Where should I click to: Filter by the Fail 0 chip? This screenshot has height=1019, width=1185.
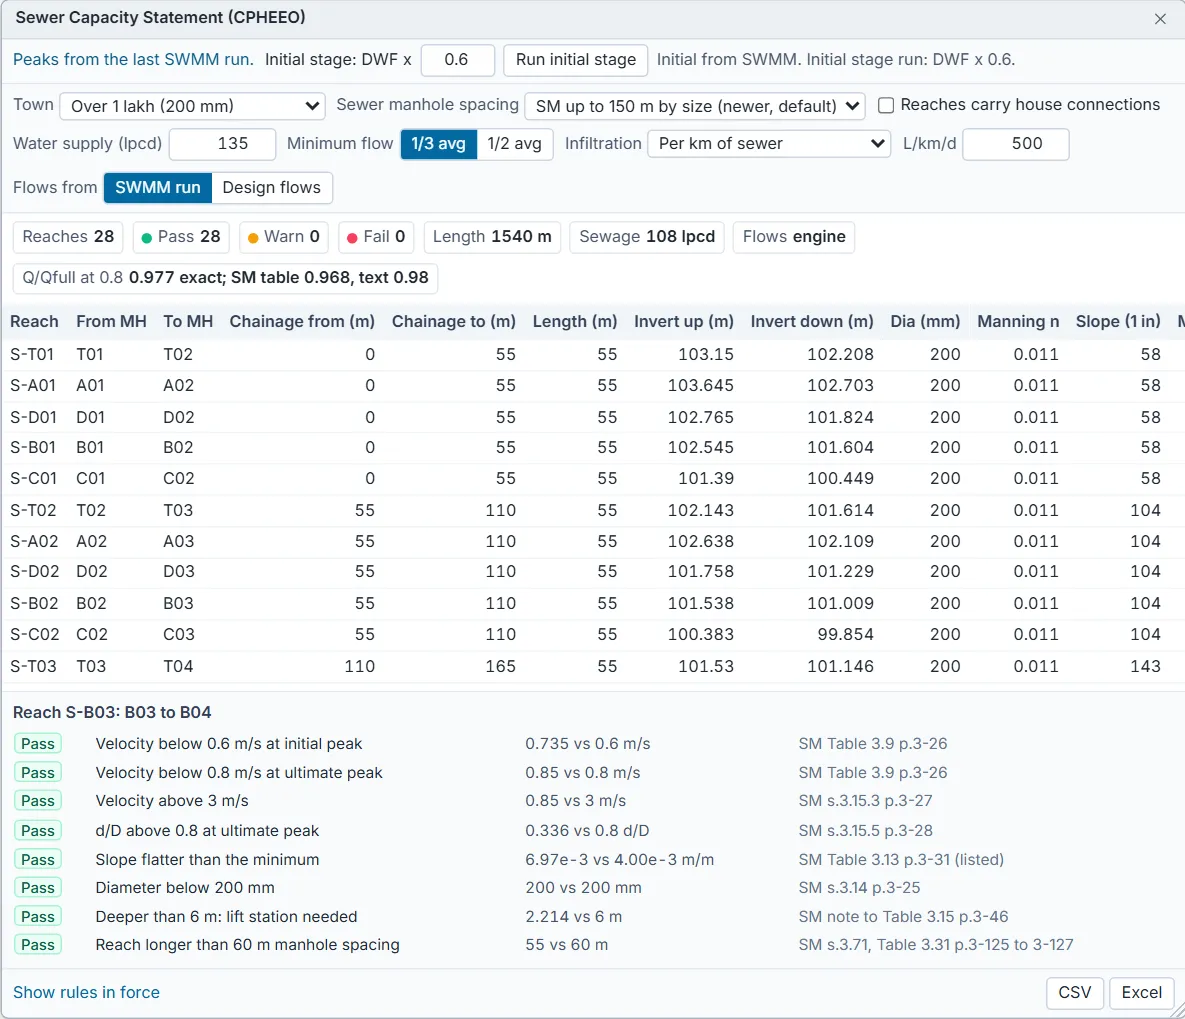(x=376, y=237)
